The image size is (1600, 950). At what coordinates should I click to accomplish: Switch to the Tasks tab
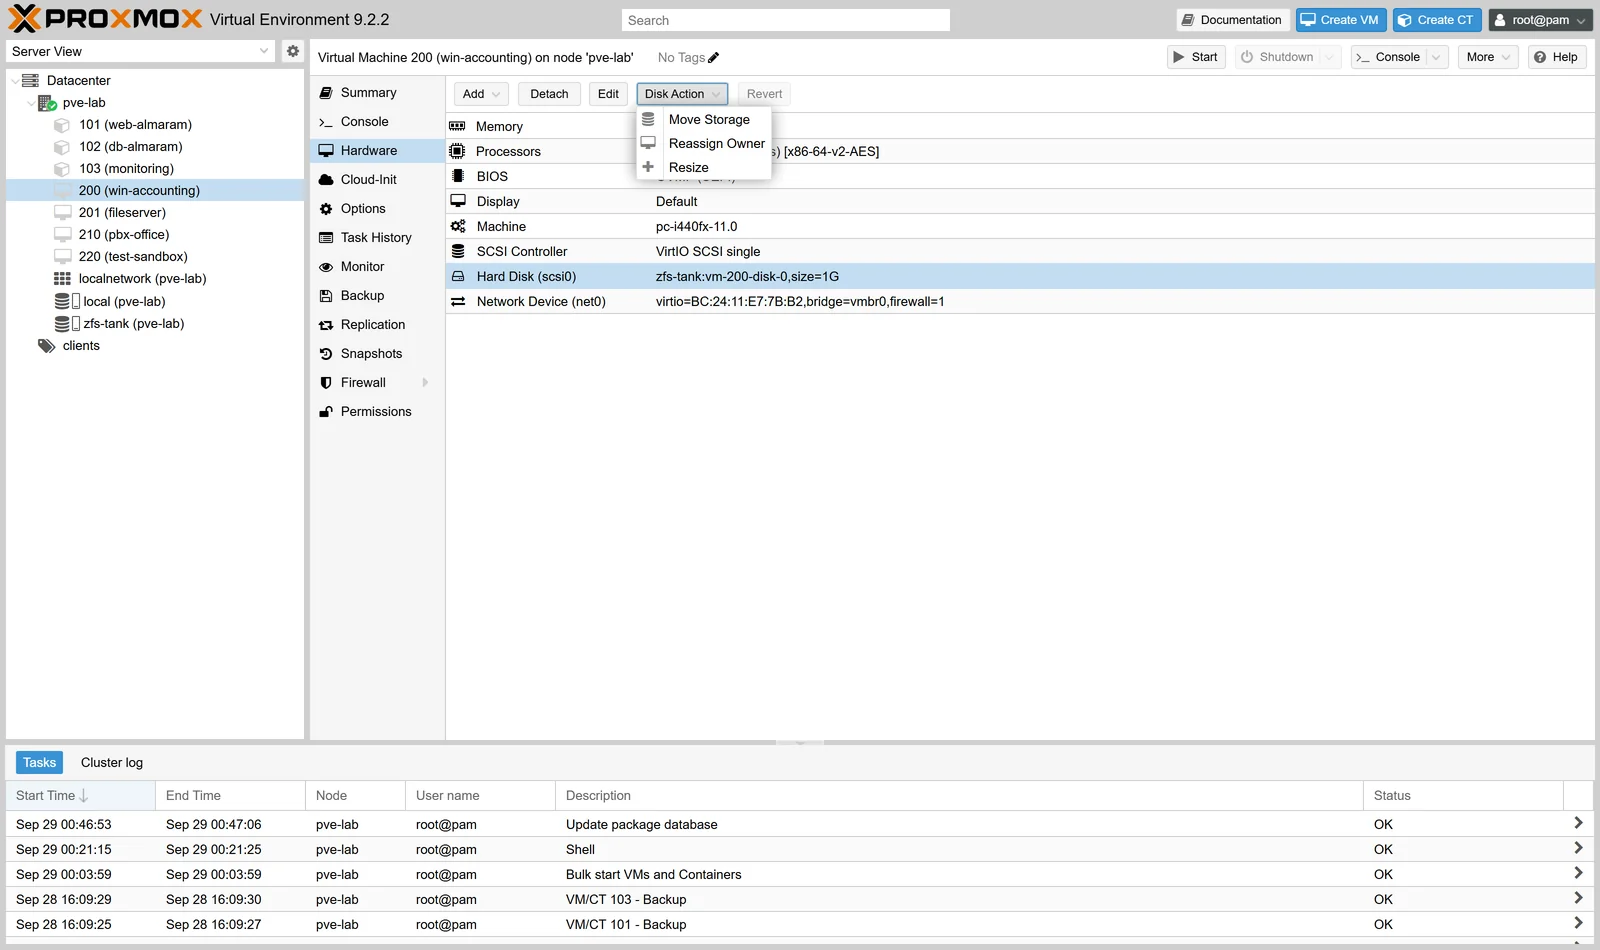(39, 763)
